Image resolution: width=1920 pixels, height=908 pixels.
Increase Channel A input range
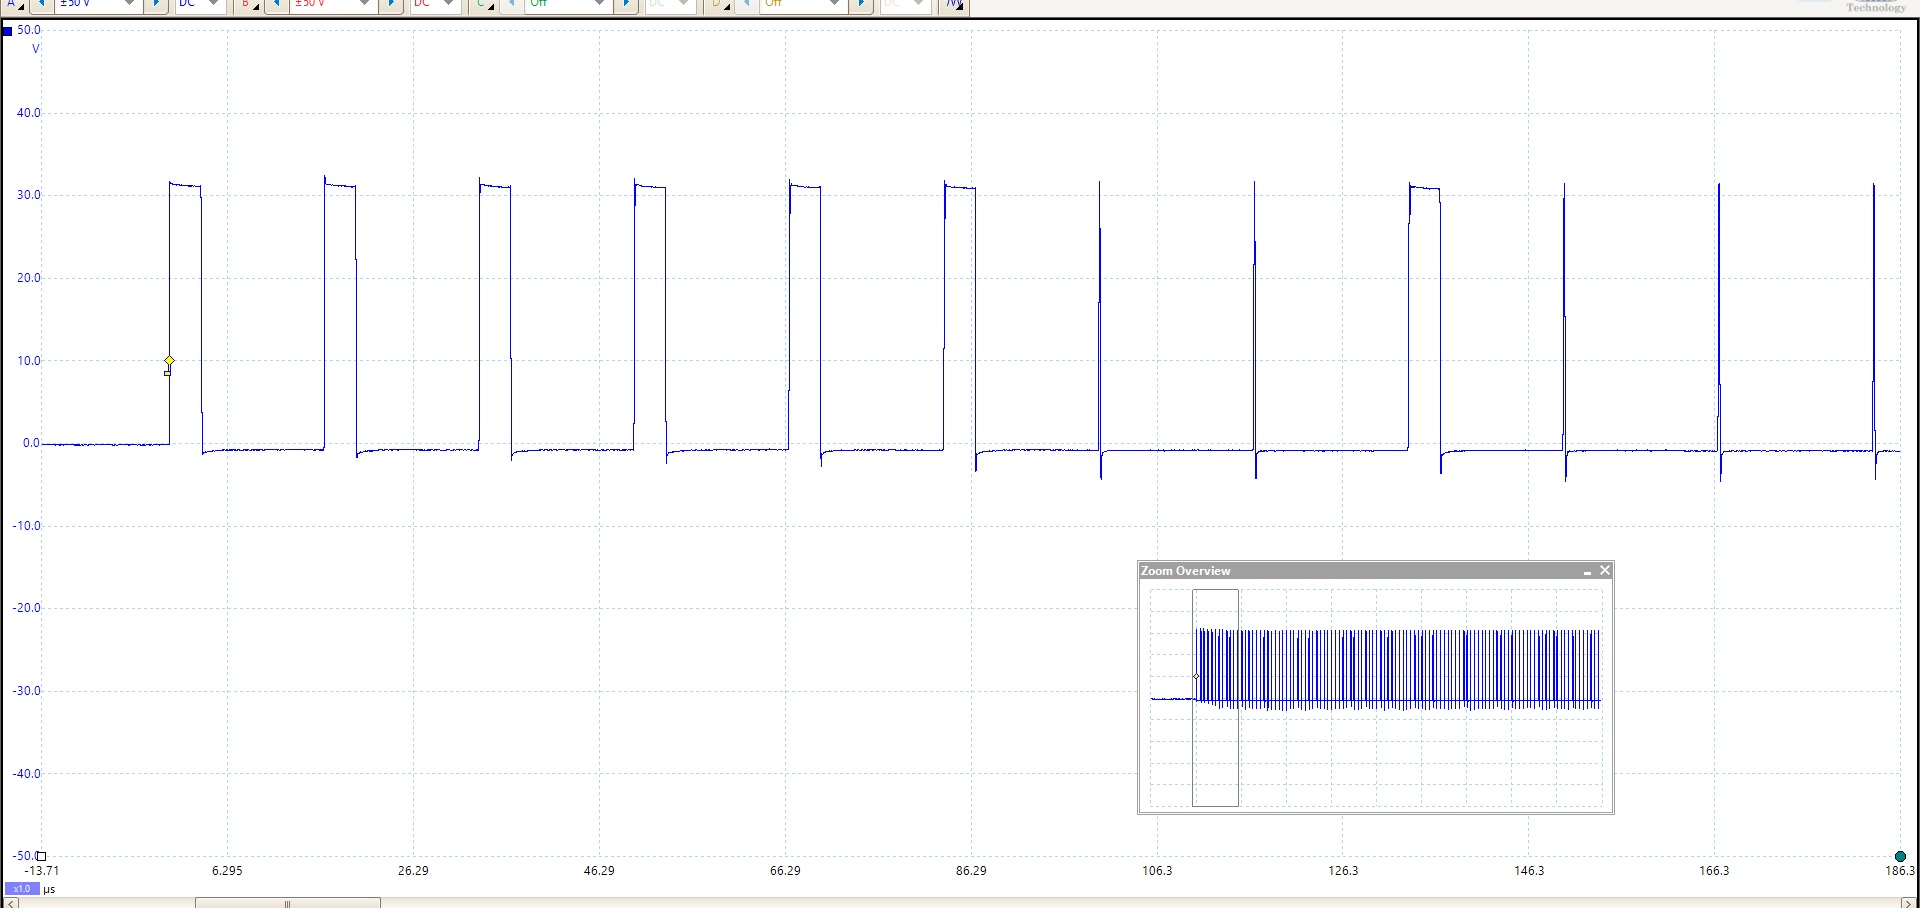156,5
